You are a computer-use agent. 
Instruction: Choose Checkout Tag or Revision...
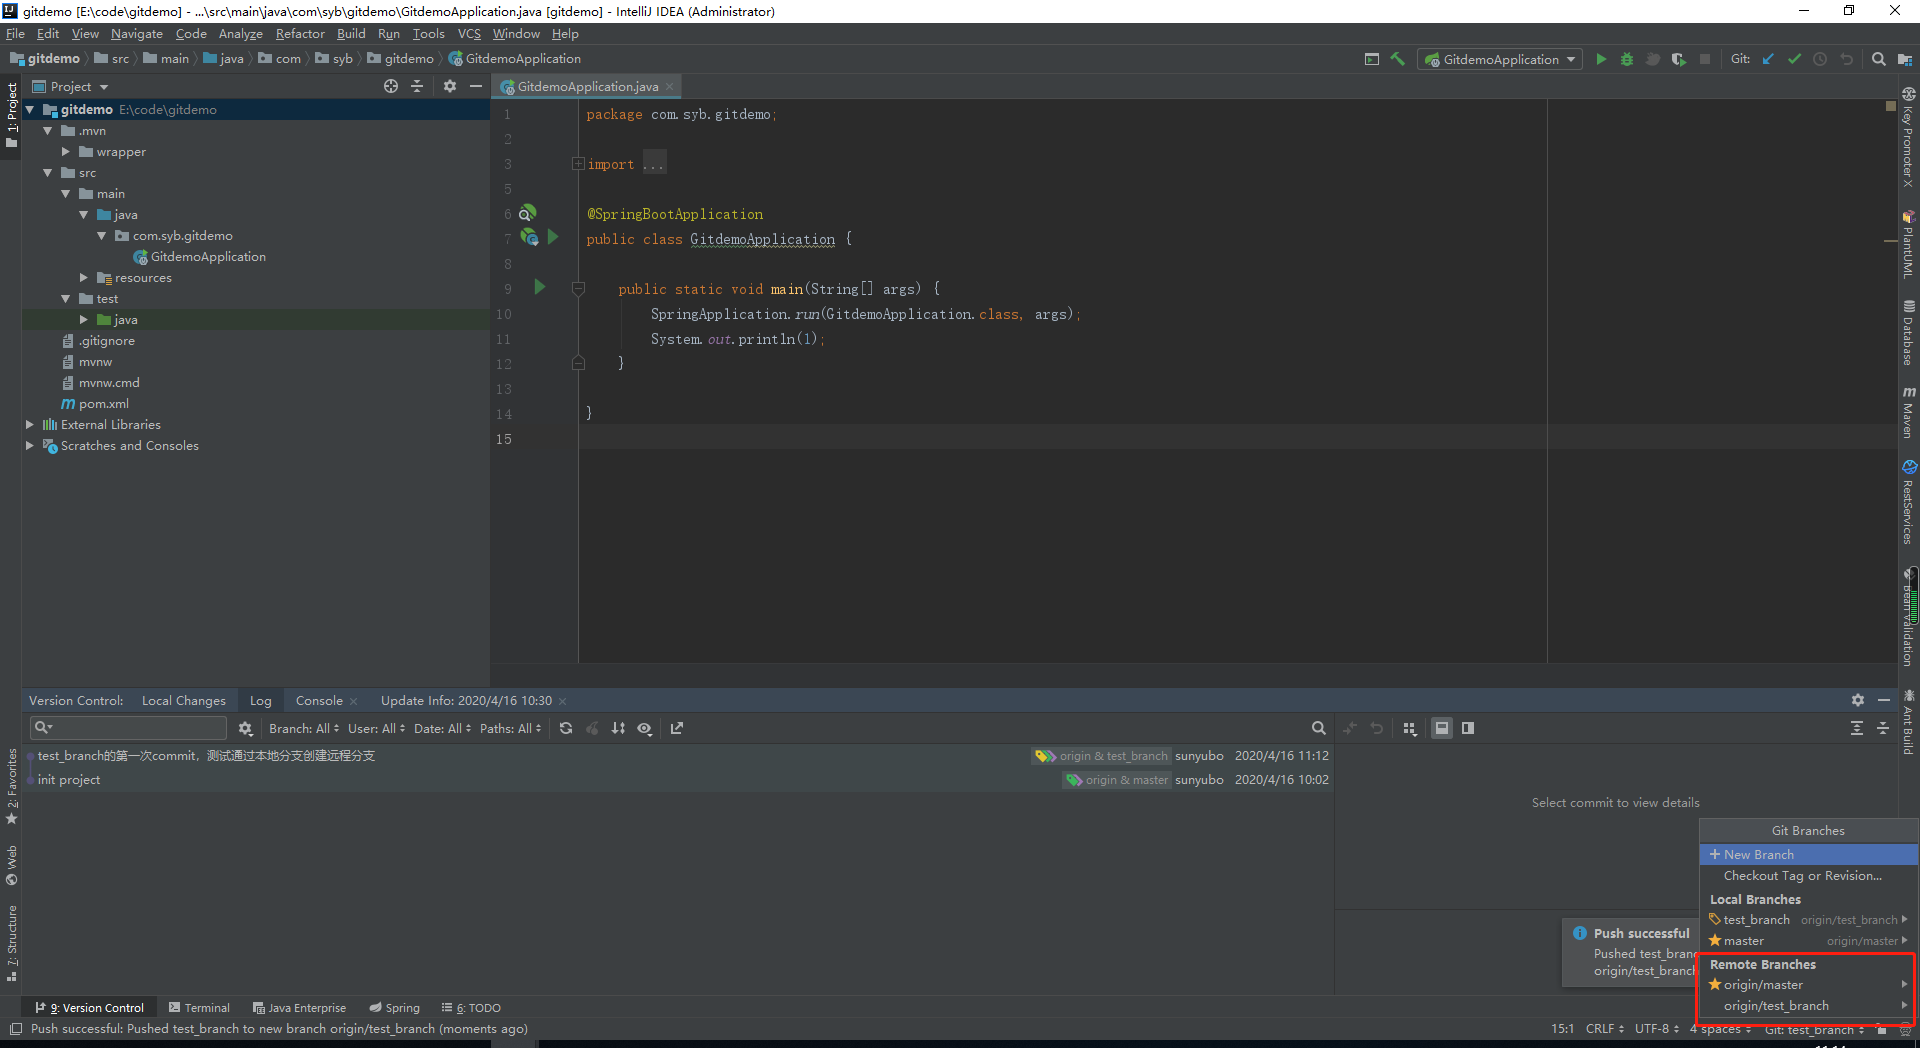[1808, 875]
